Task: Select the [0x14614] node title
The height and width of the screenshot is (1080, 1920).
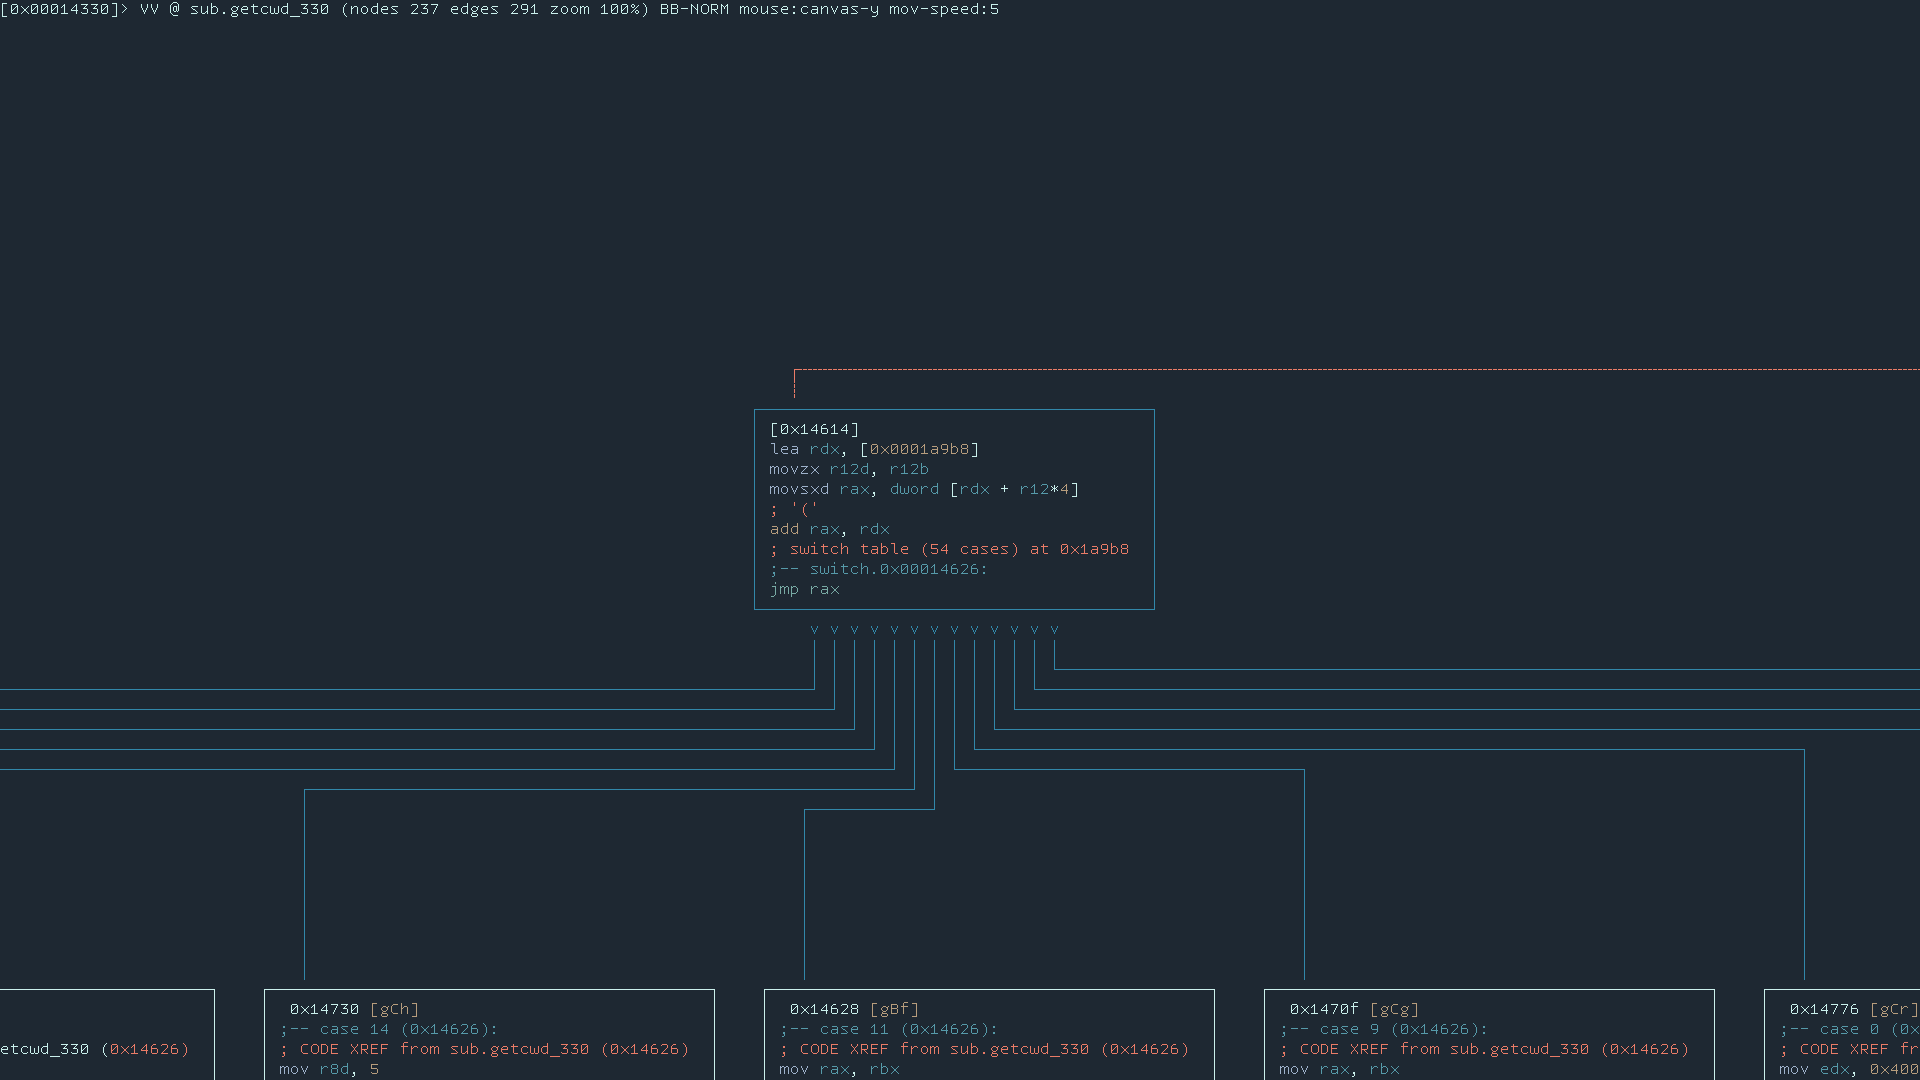Action: pyautogui.click(x=814, y=429)
